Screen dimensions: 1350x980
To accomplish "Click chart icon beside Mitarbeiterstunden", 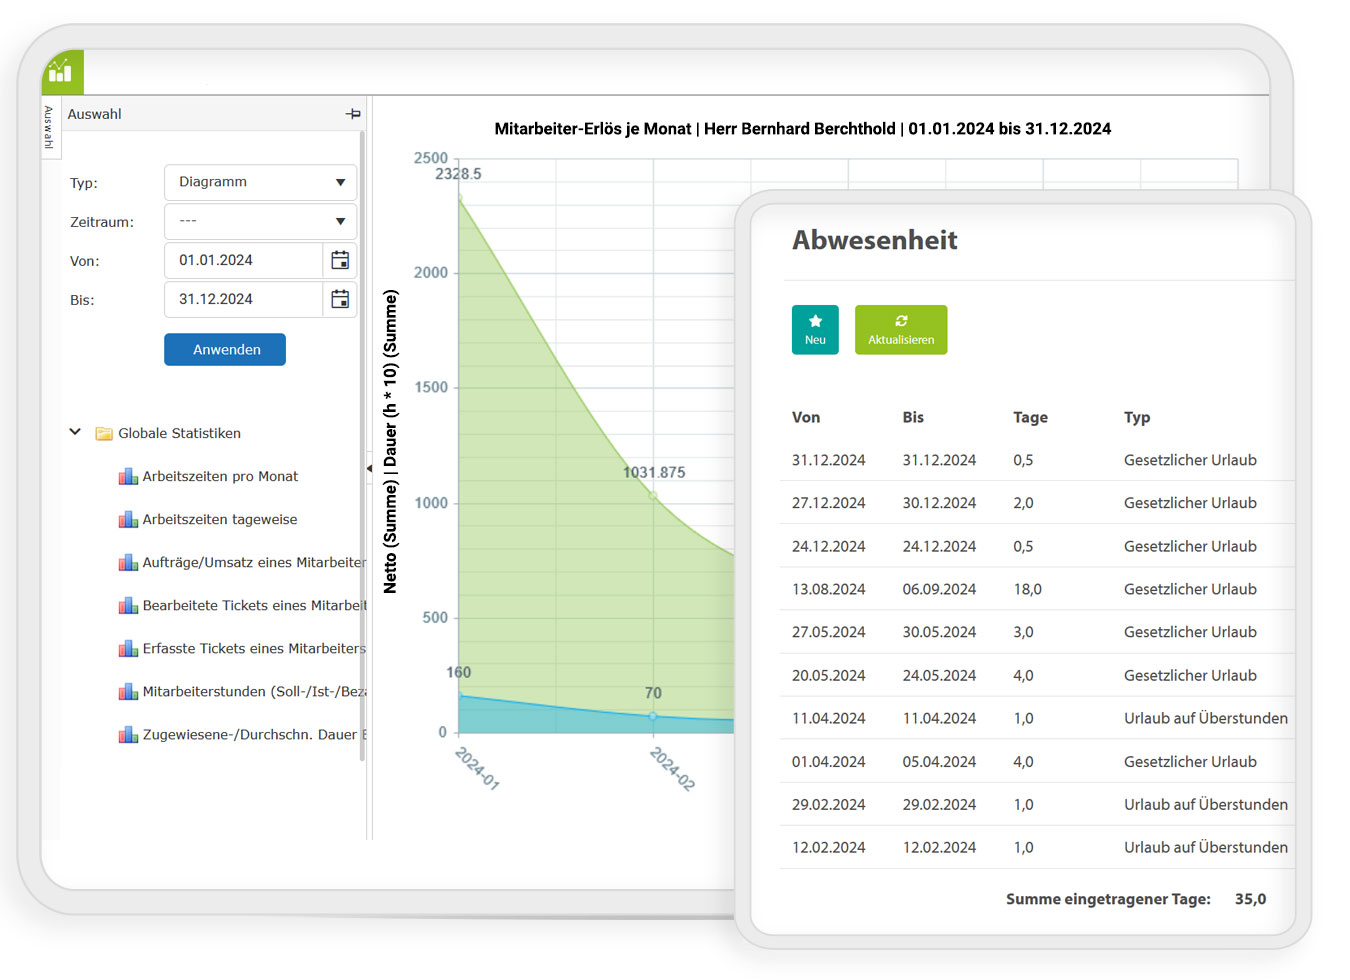I will pos(128,692).
